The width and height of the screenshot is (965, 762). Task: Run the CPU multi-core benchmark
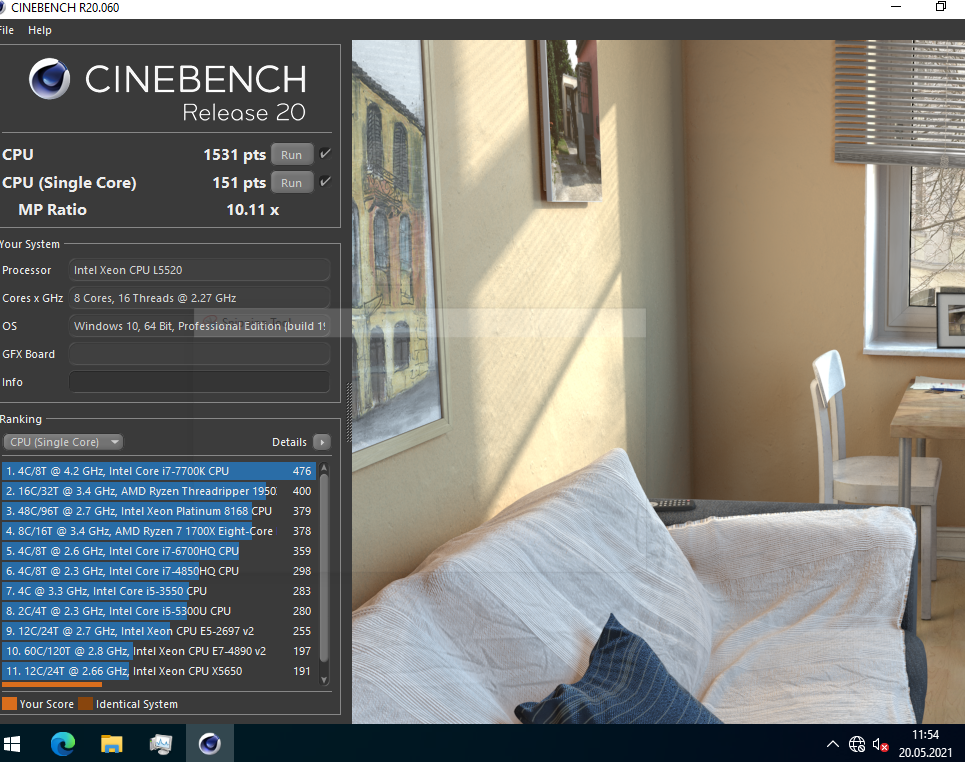(292, 154)
